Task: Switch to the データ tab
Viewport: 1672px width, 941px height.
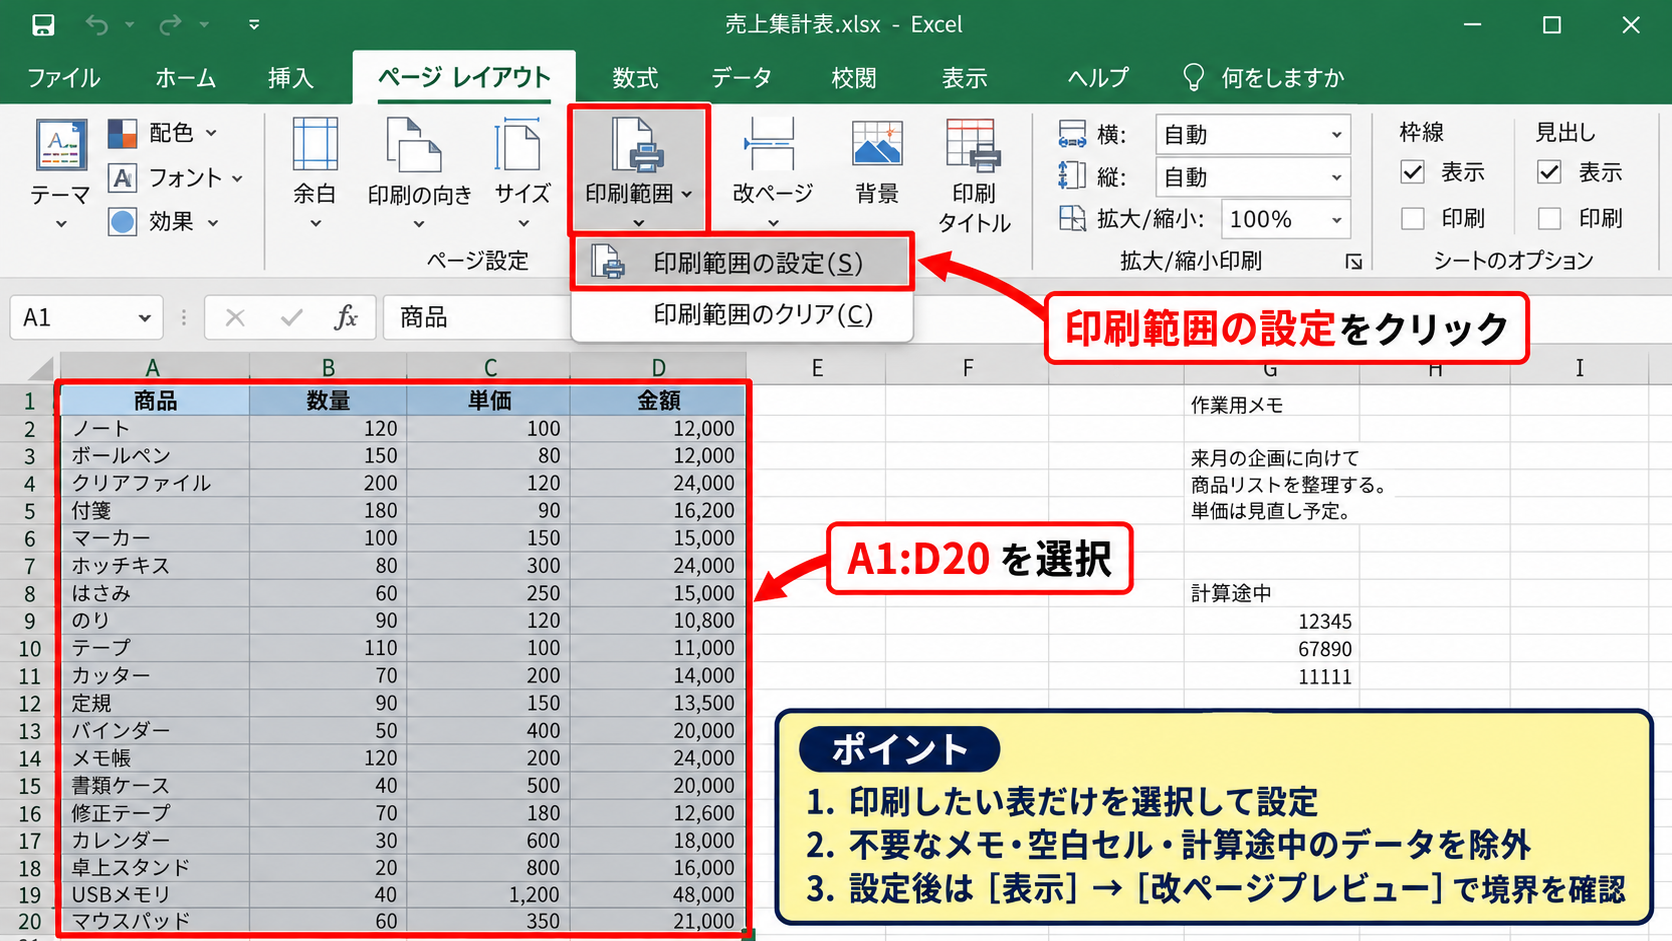Action: click(x=741, y=78)
